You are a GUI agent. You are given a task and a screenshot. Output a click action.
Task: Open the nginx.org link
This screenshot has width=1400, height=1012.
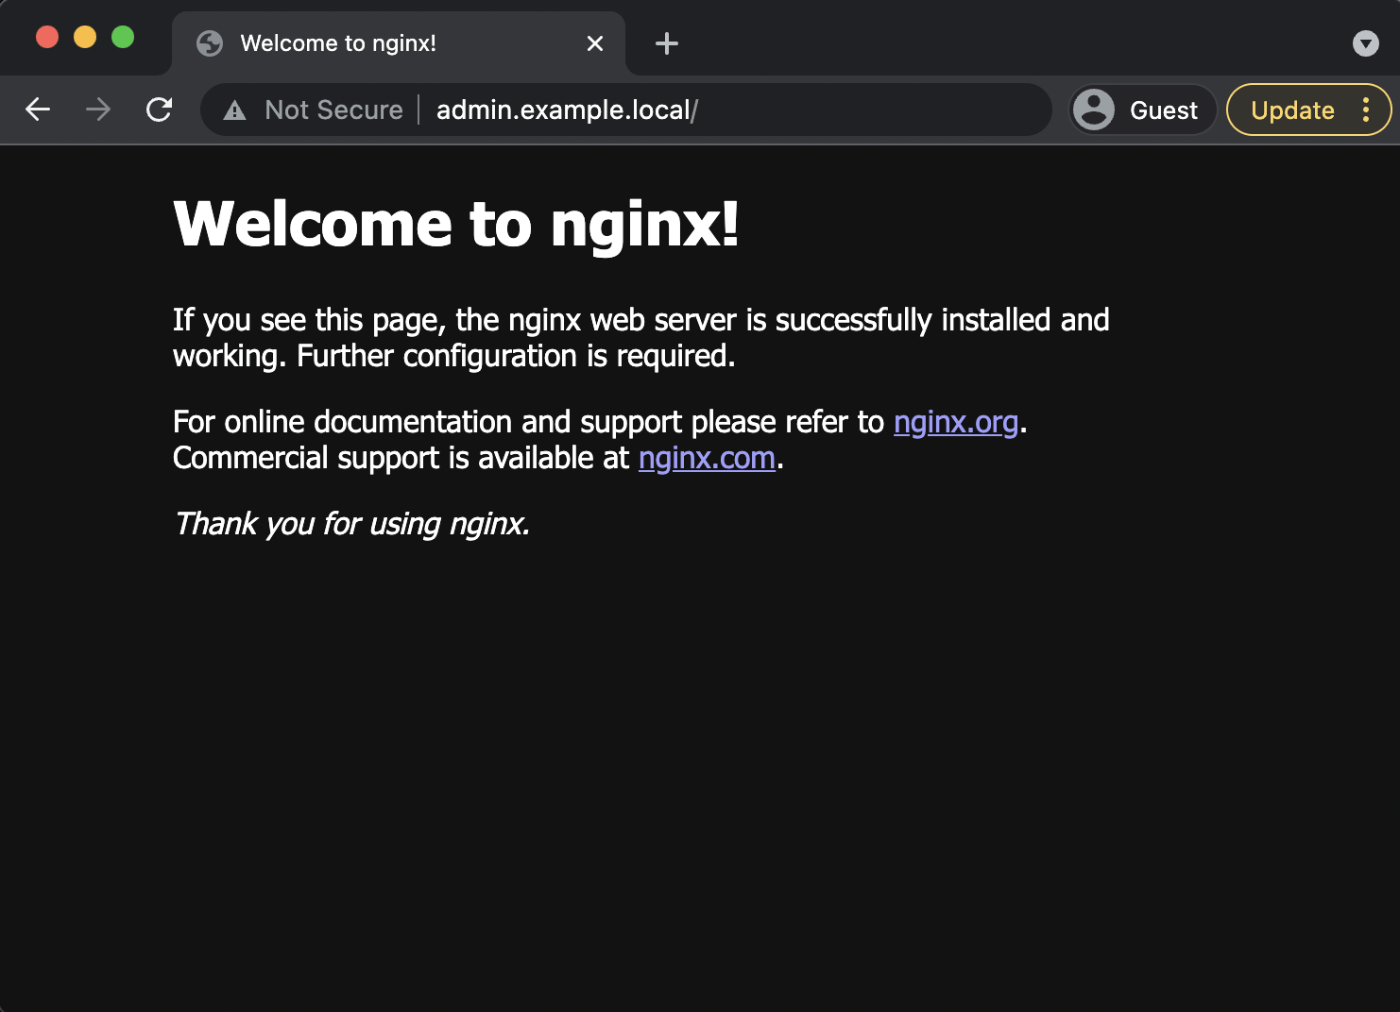(x=956, y=422)
